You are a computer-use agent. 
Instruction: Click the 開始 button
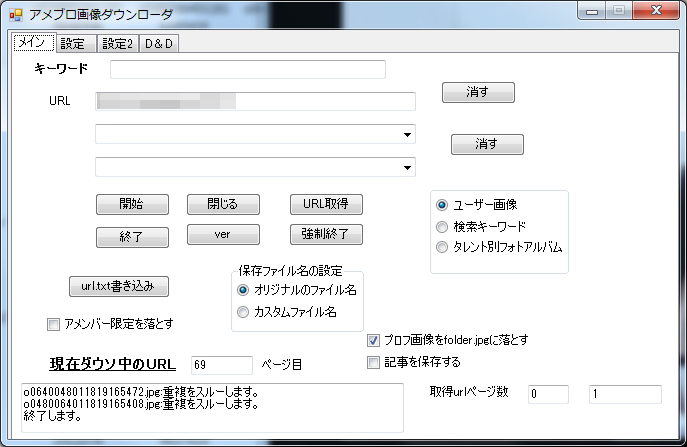tap(132, 204)
